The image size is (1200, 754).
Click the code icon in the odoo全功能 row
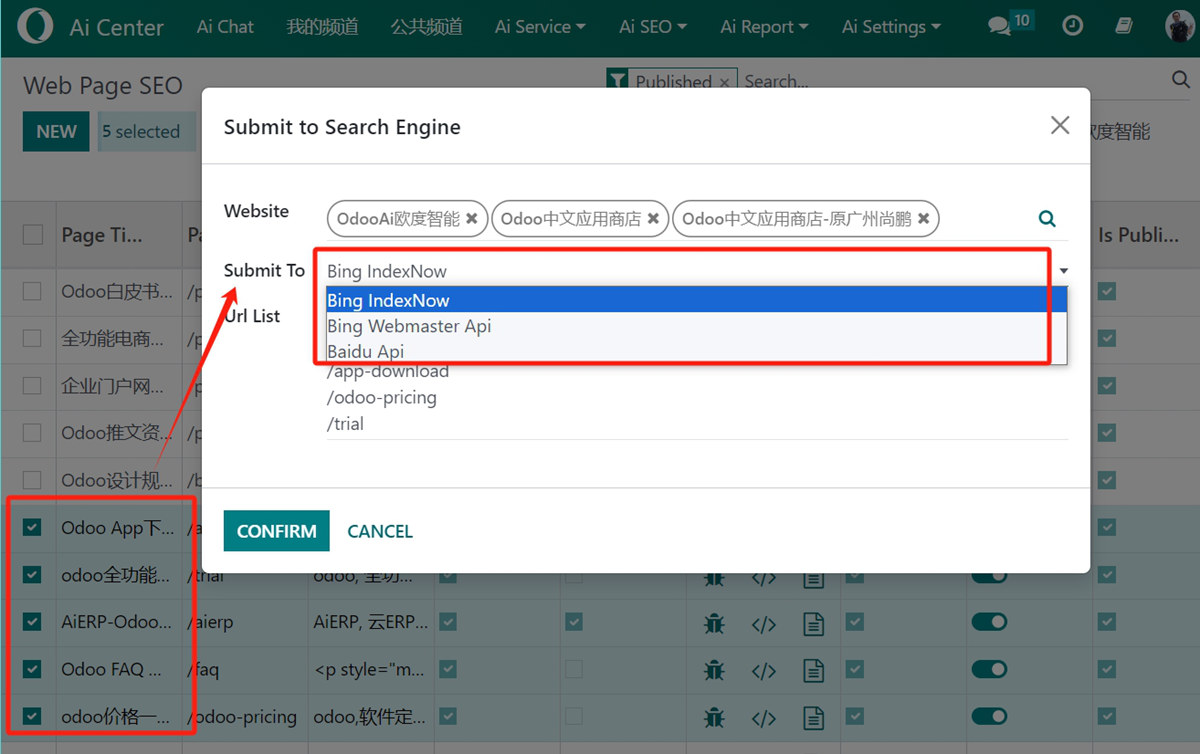(764, 578)
